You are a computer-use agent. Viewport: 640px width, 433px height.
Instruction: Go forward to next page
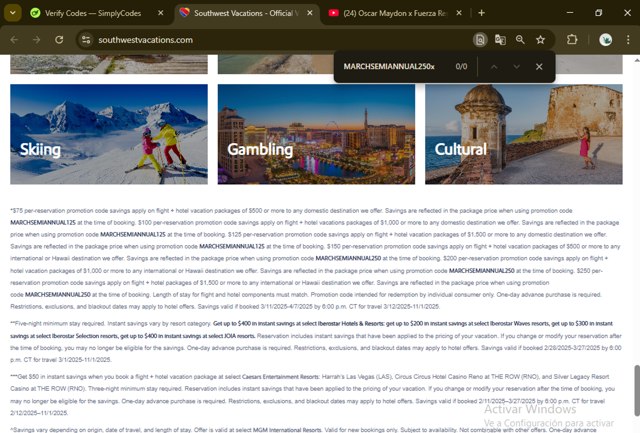click(36, 40)
